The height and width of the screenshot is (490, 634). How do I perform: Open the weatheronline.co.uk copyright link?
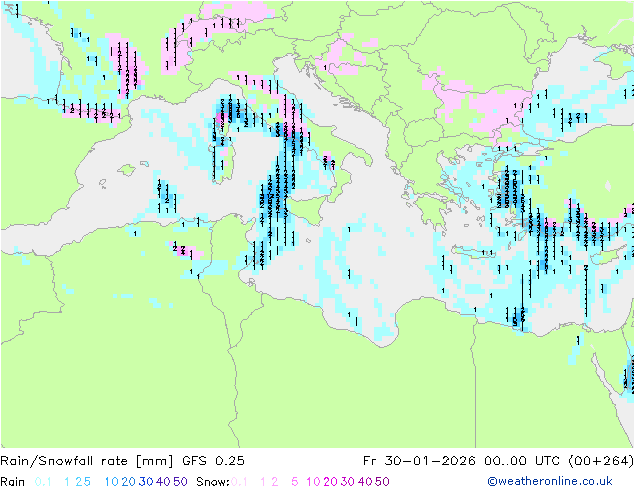tap(549, 481)
